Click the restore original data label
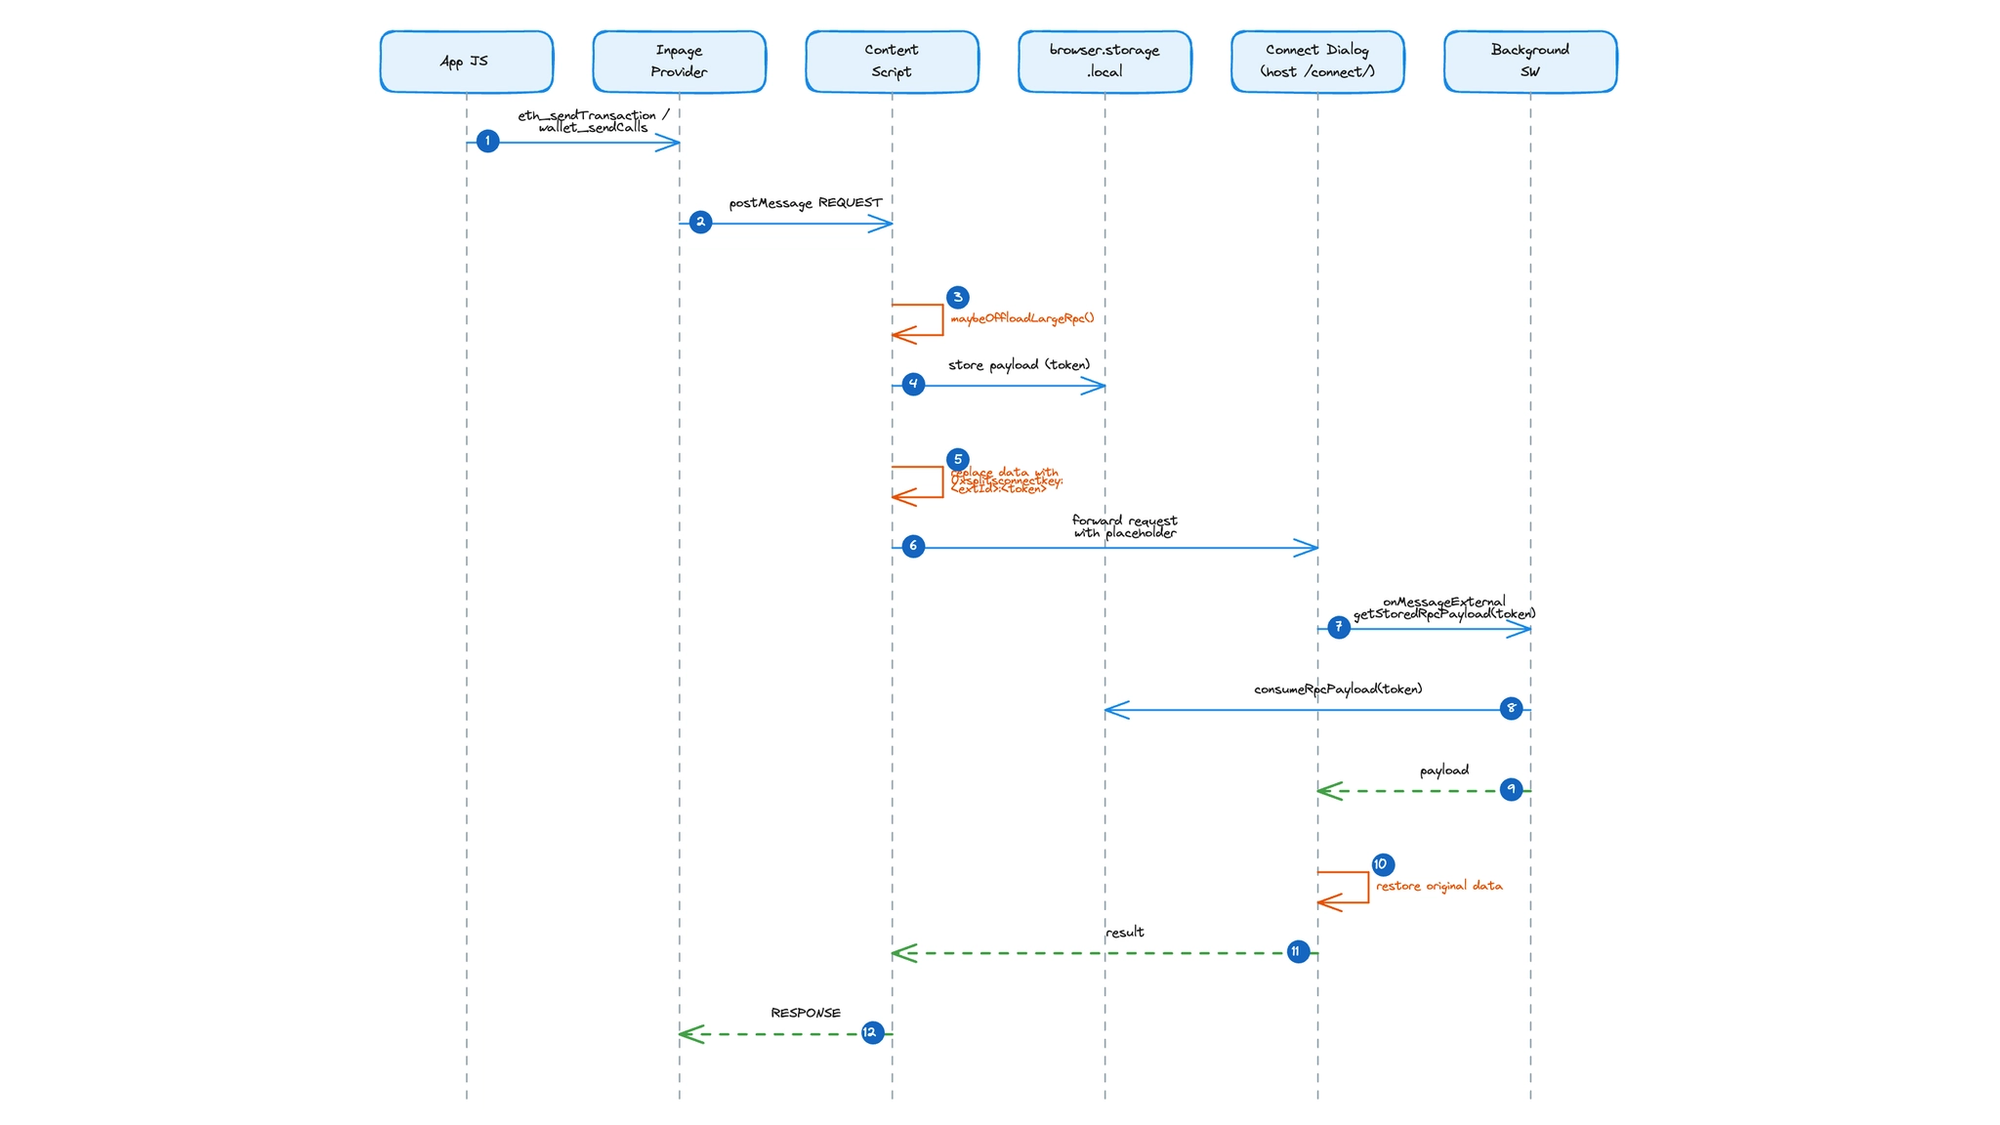The height and width of the screenshot is (1125, 2000). tap(1438, 886)
